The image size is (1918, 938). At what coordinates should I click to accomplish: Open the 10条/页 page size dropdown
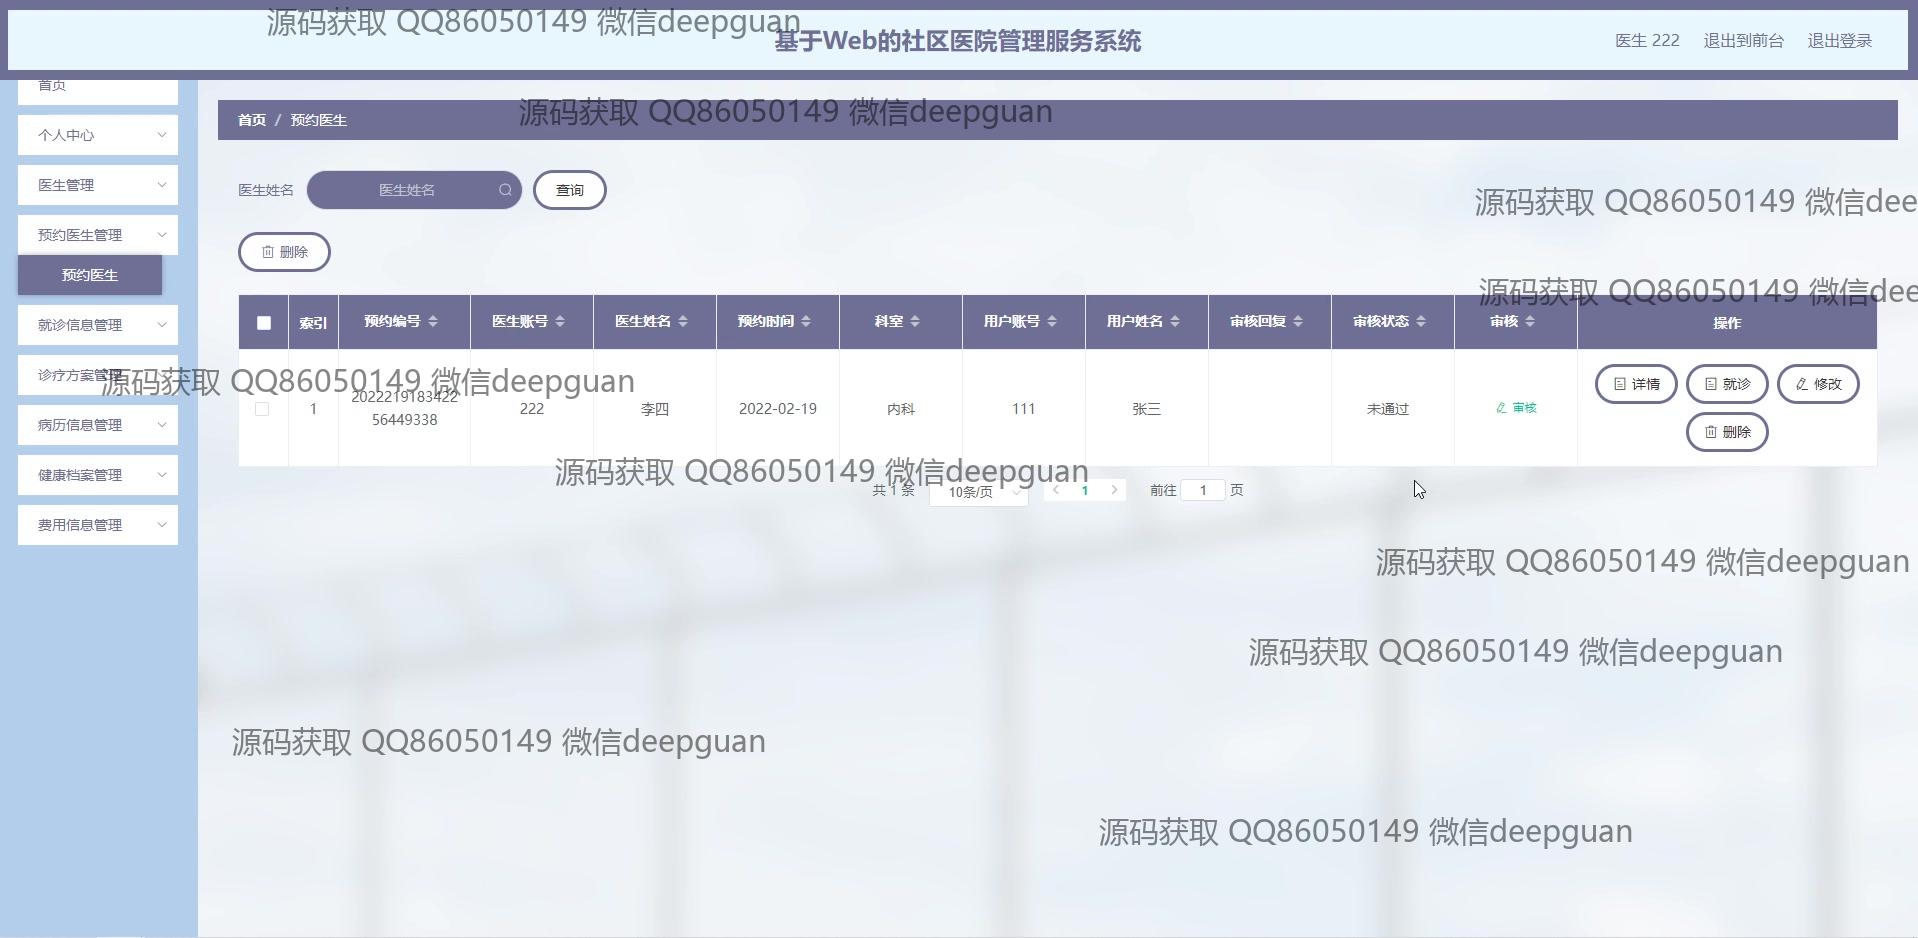point(979,492)
